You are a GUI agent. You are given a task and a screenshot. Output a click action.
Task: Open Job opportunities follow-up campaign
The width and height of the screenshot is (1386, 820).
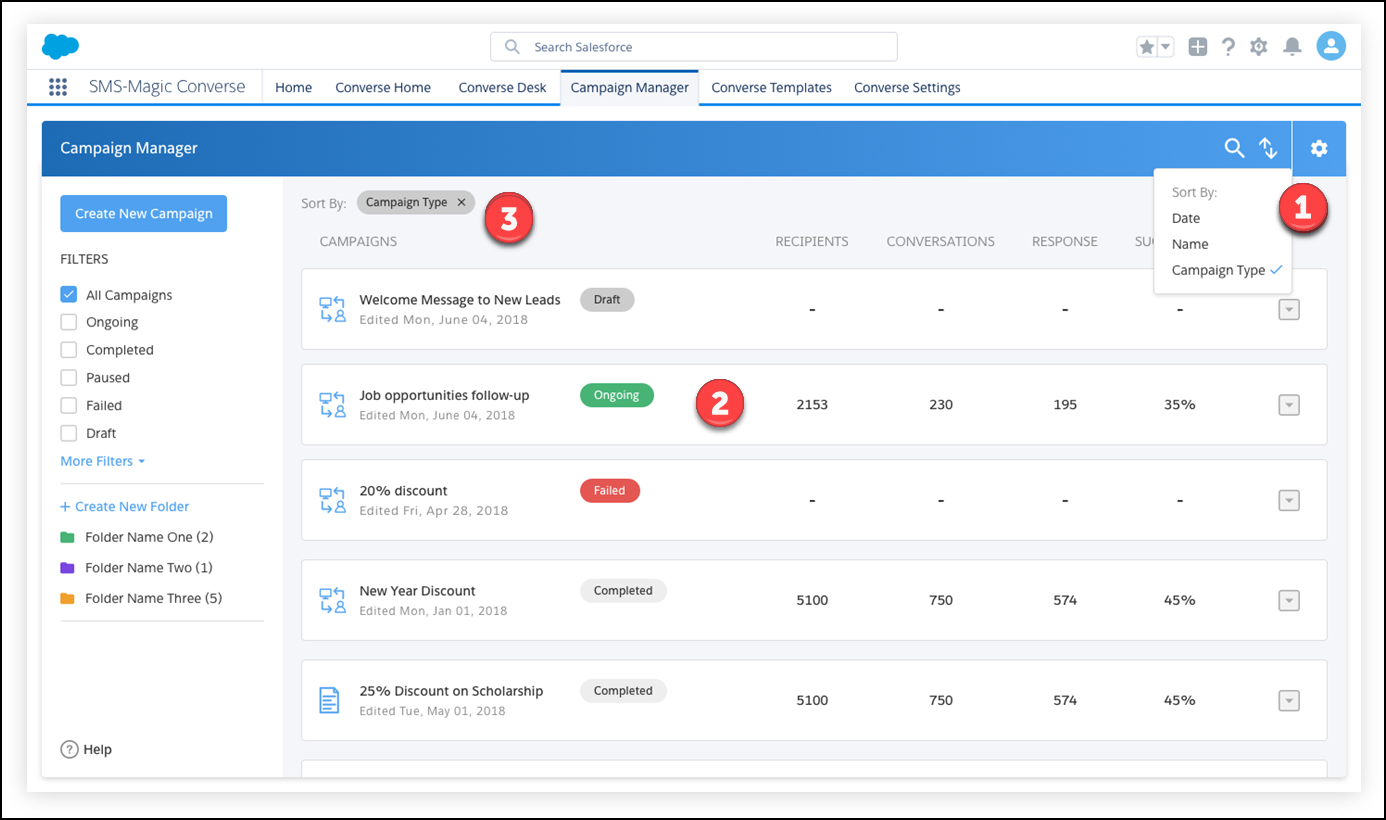click(444, 395)
